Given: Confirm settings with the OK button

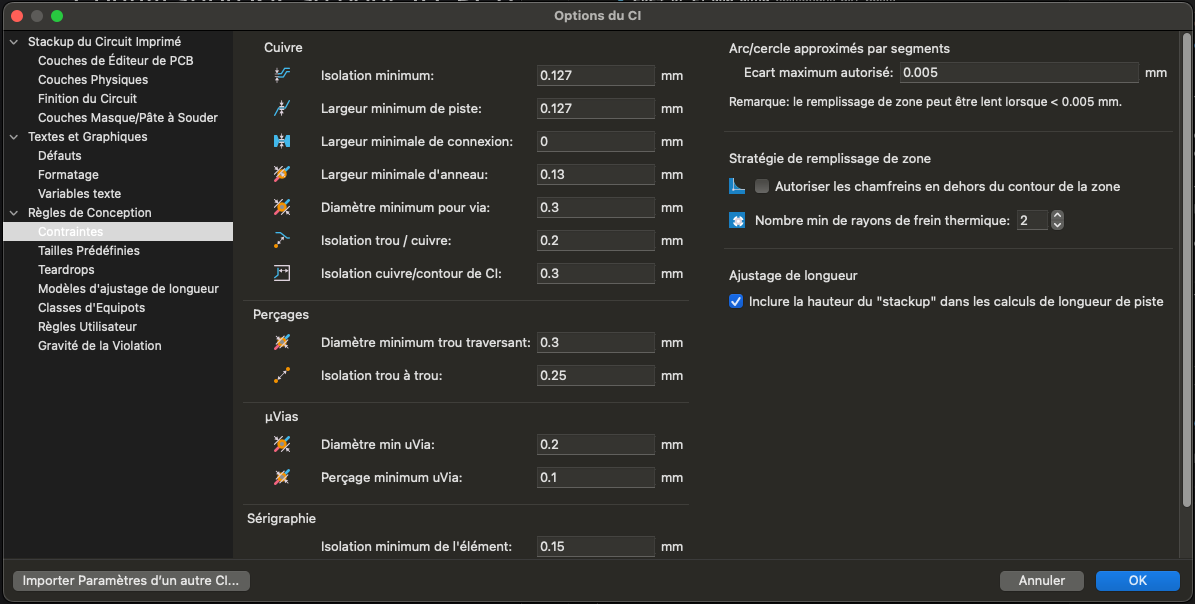Looking at the screenshot, I should point(1138,580).
